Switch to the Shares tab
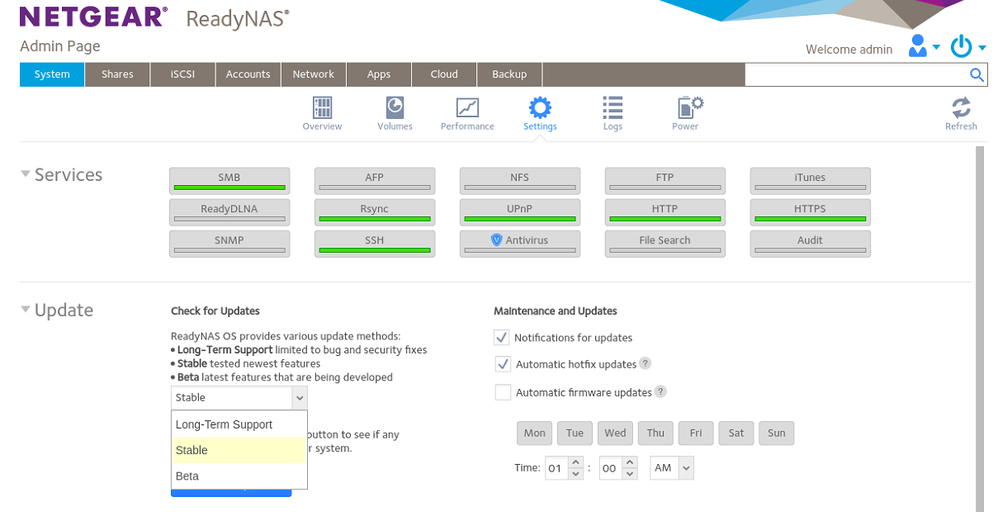The height and width of the screenshot is (512, 998). pyautogui.click(x=118, y=75)
